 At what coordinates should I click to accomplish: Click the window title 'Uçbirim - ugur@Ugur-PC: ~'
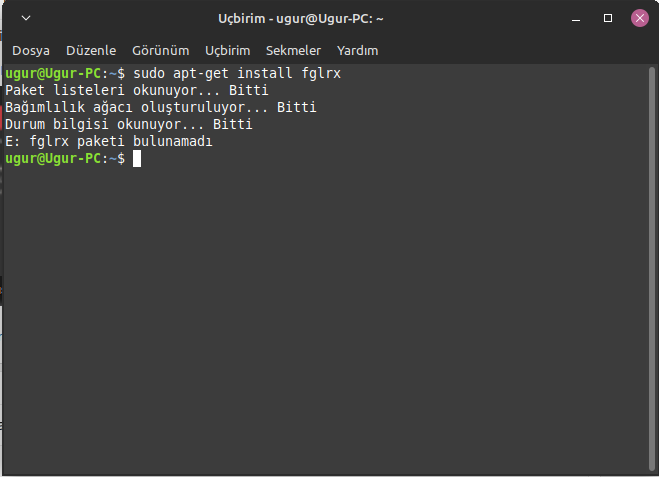(x=301, y=19)
